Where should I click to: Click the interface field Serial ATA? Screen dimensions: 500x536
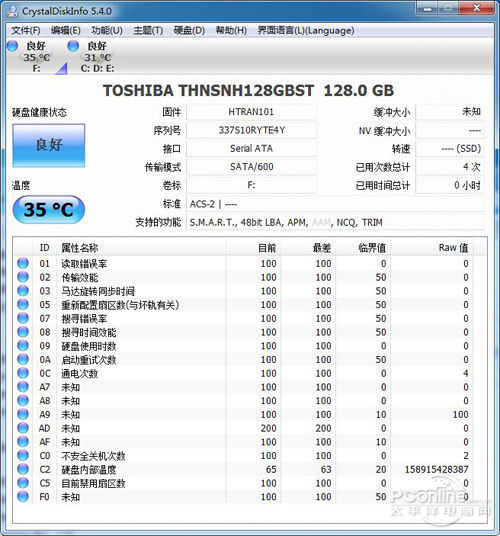click(x=251, y=149)
